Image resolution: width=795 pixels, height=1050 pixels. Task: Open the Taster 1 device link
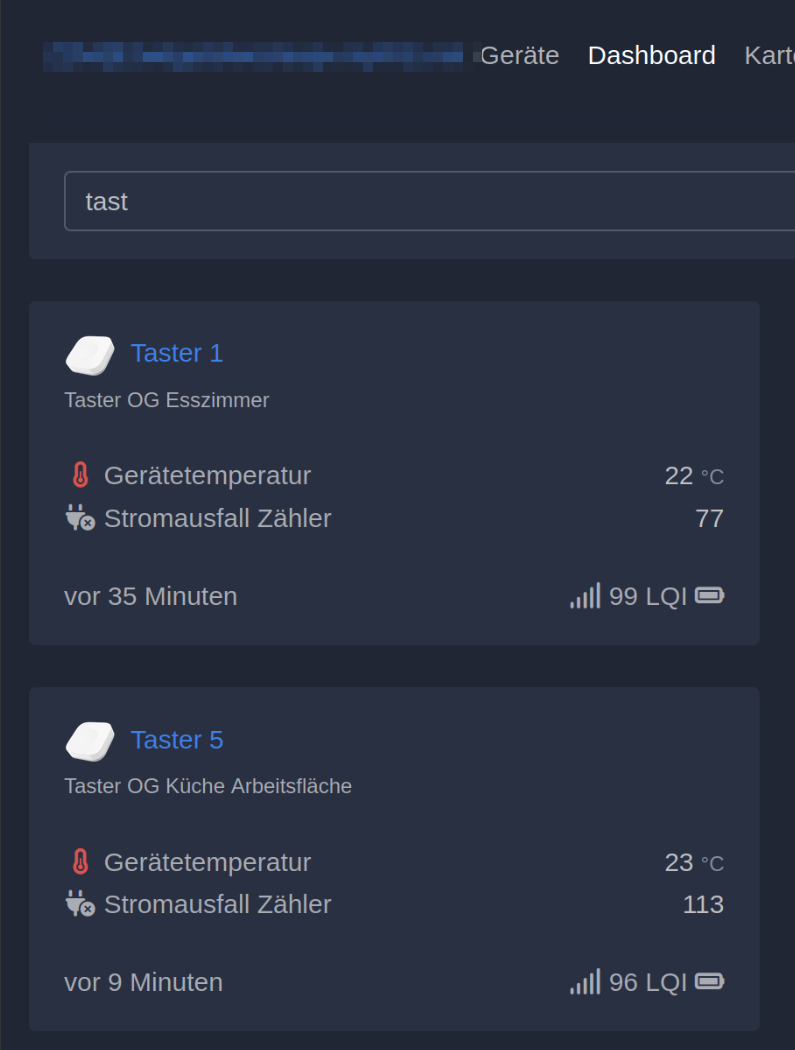177,353
